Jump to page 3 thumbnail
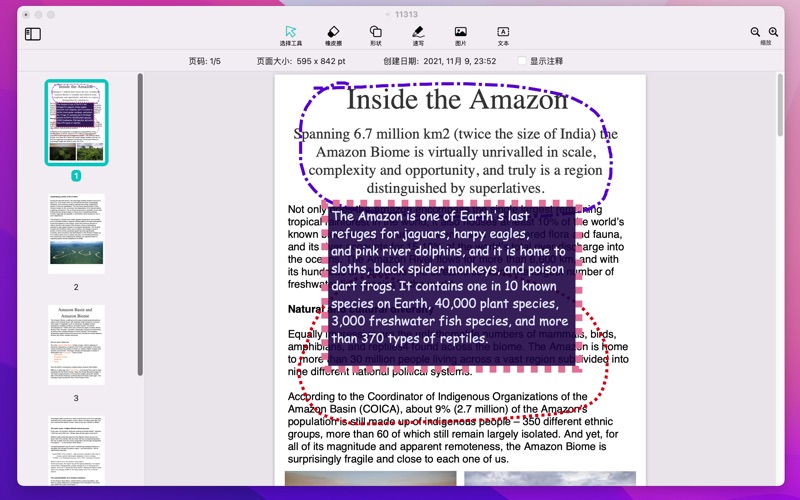This screenshot has width=800, height=500. click(x=77, y=345)
